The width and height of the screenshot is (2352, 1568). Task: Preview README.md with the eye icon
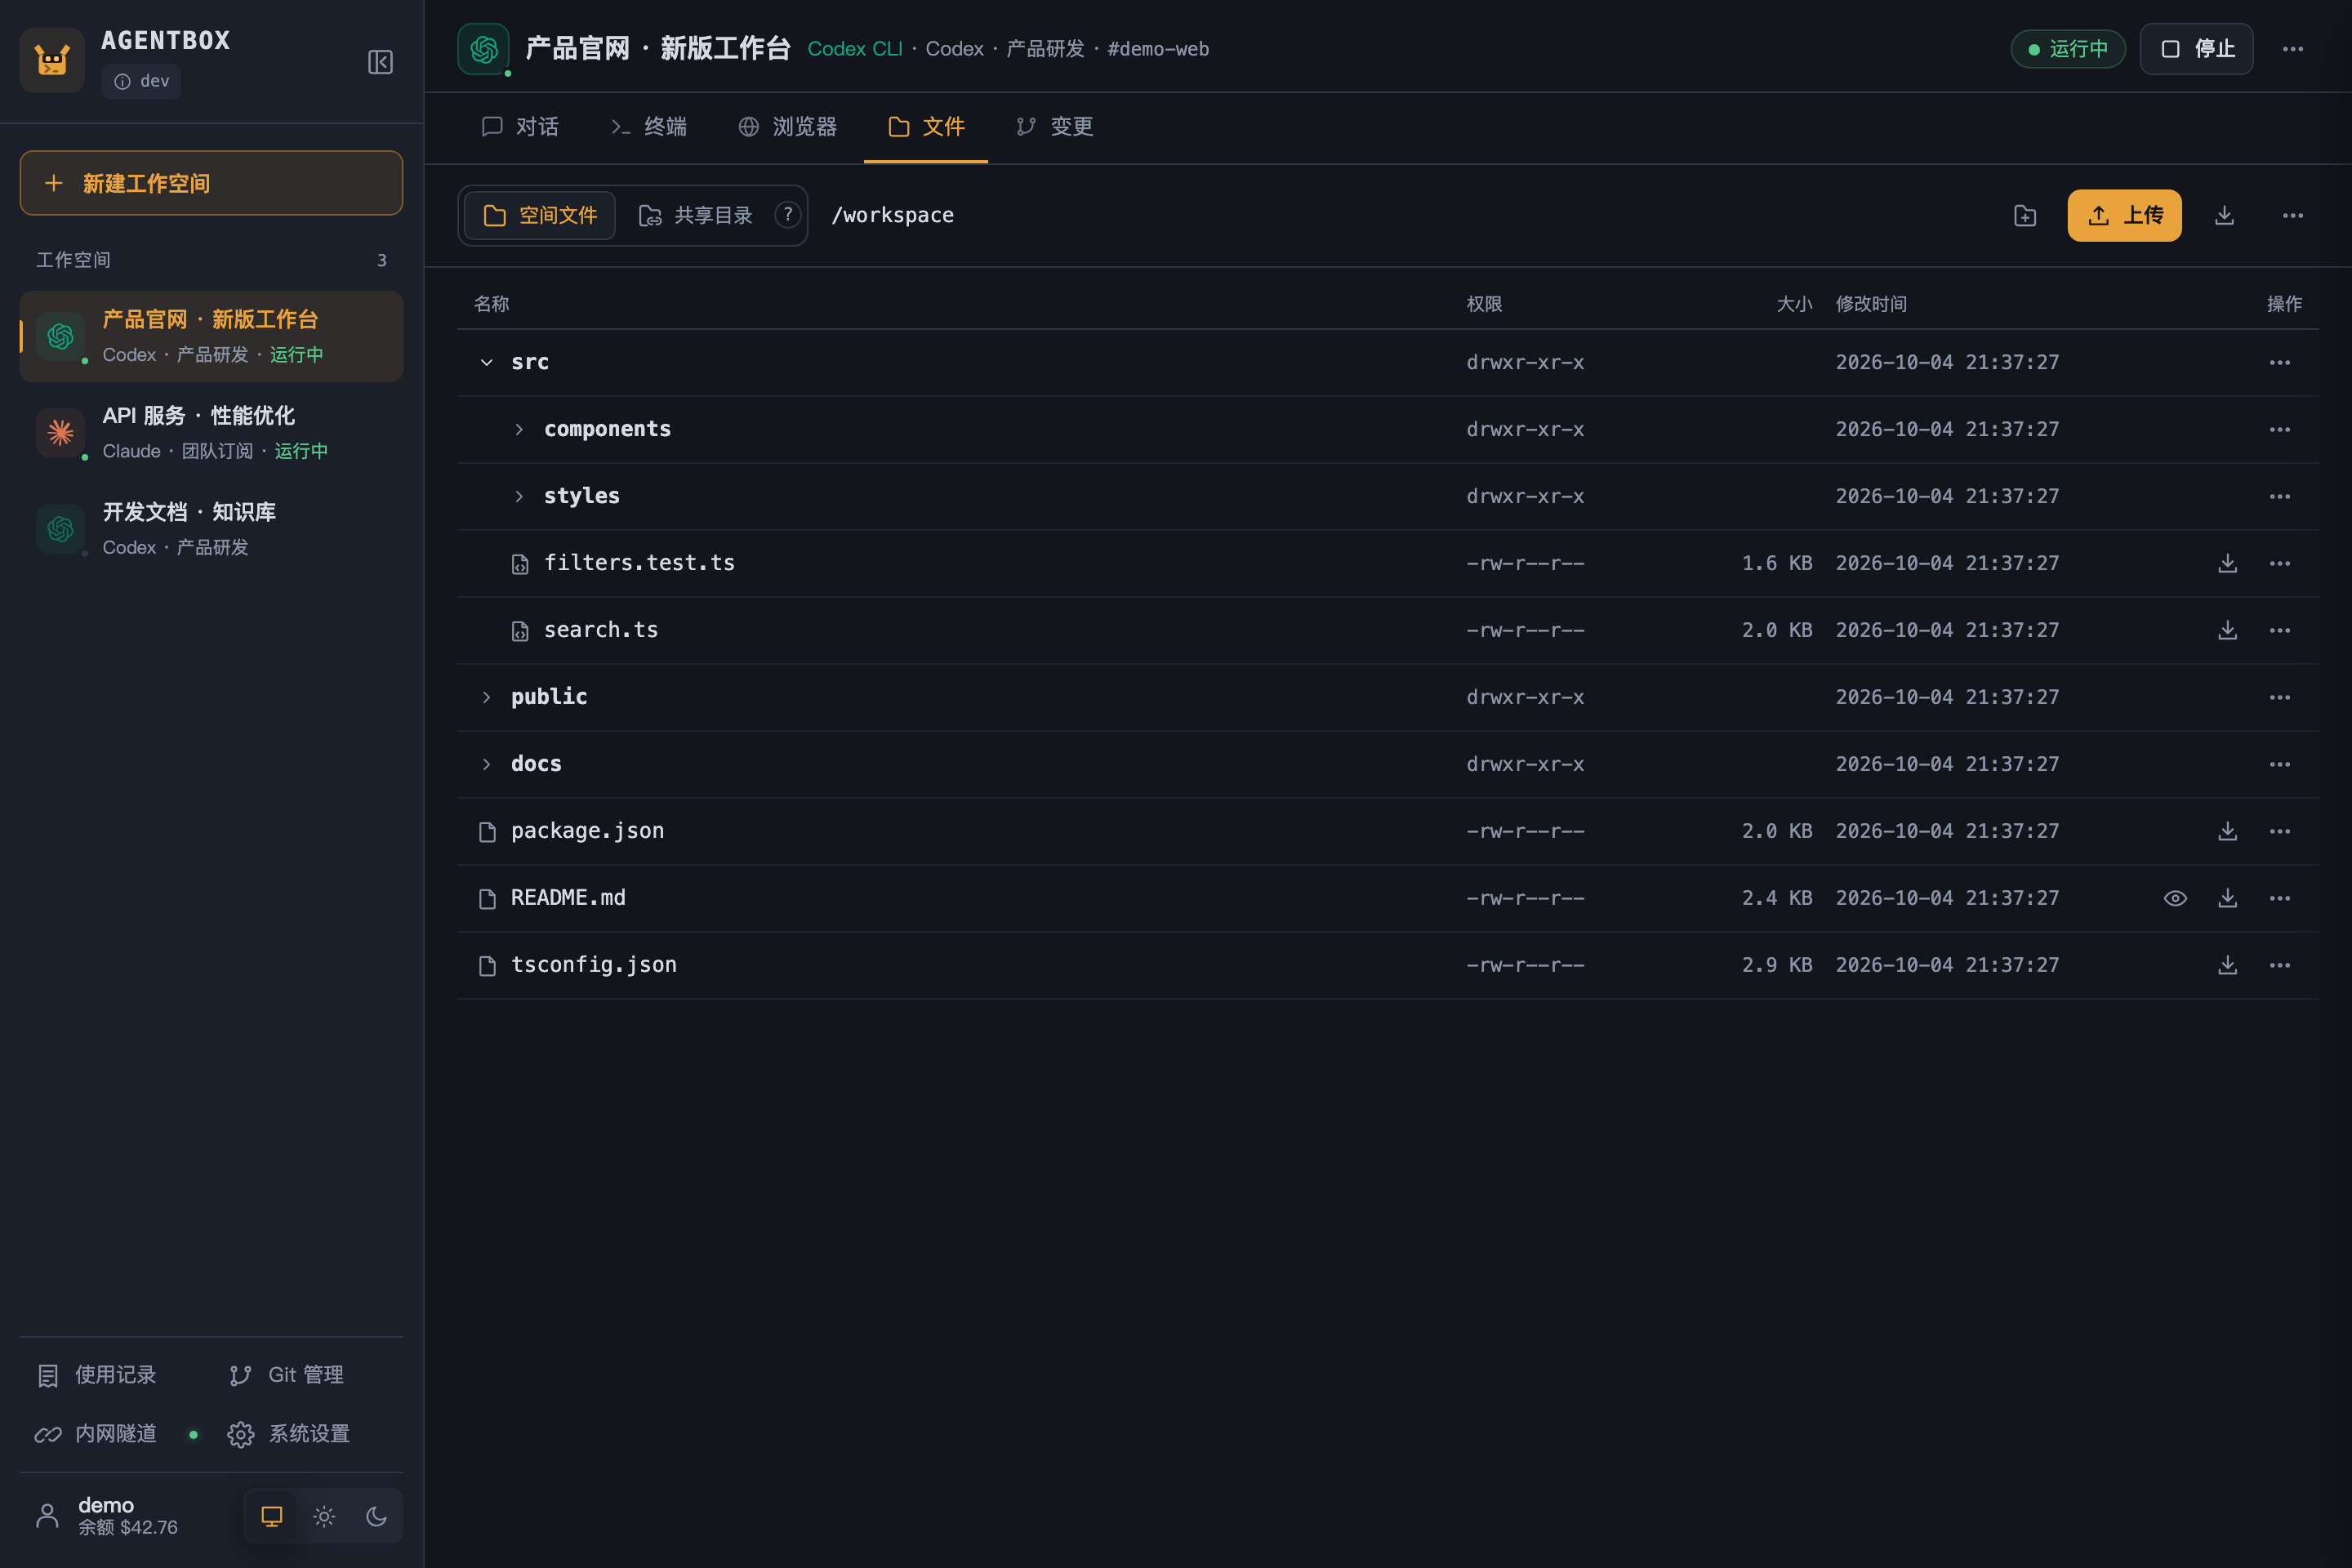2175,898
